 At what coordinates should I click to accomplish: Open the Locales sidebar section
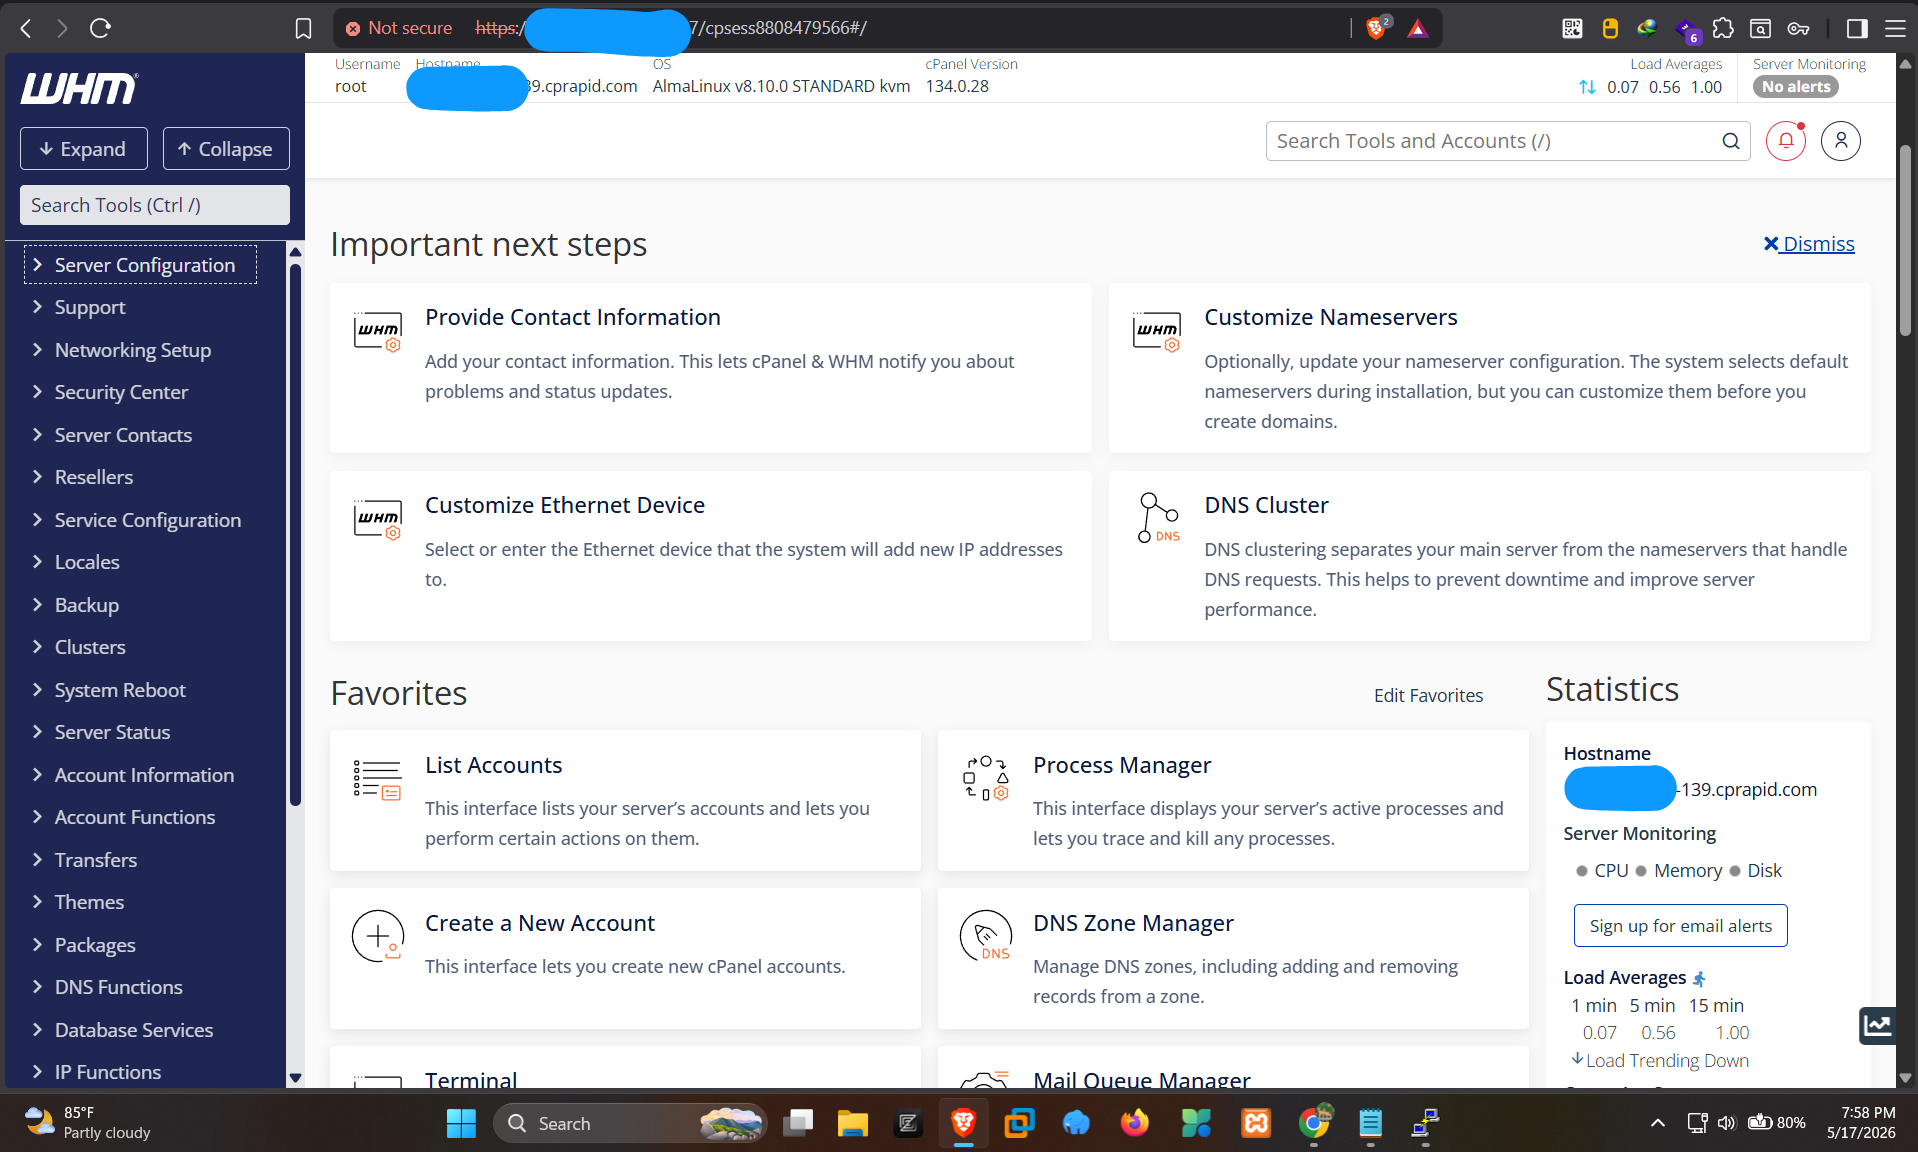(x=86, y=562)
